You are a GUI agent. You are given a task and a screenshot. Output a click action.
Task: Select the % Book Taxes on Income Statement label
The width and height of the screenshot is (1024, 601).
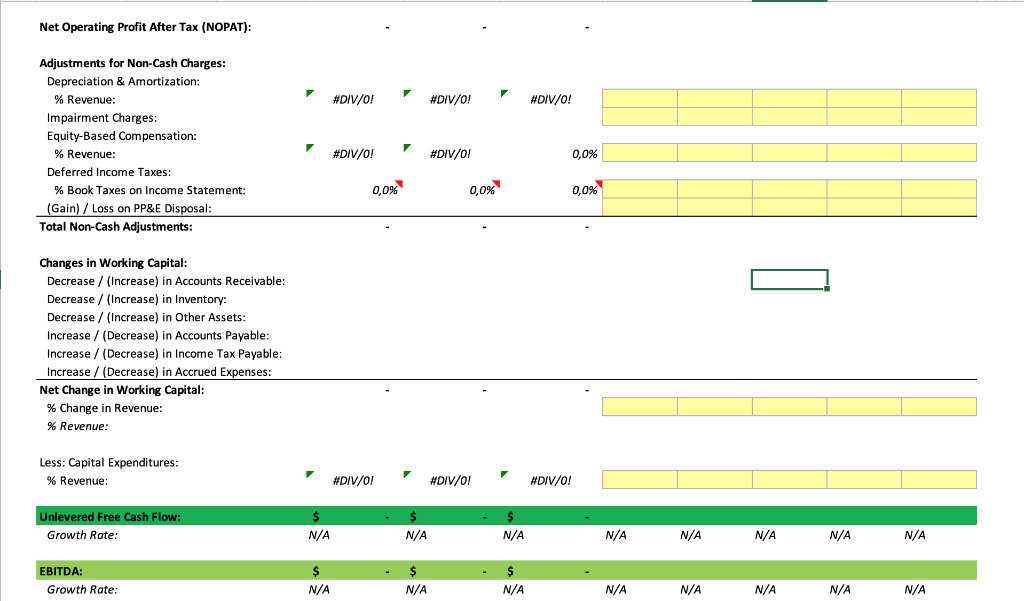pos(150,191)
